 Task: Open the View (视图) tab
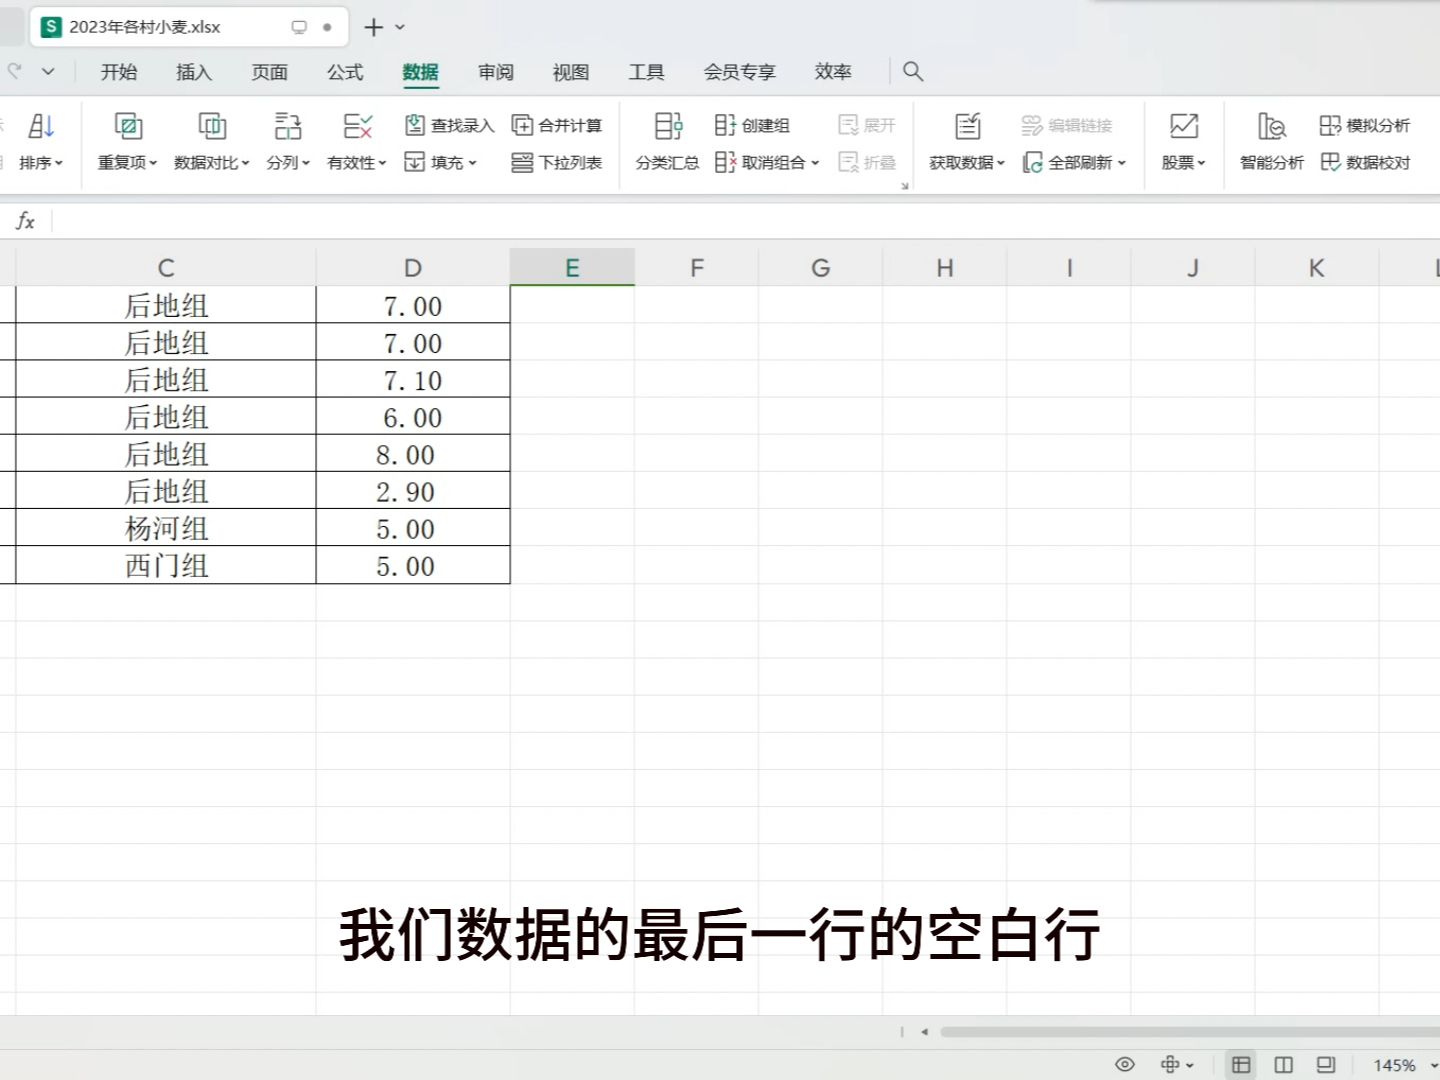click(571, 71)
